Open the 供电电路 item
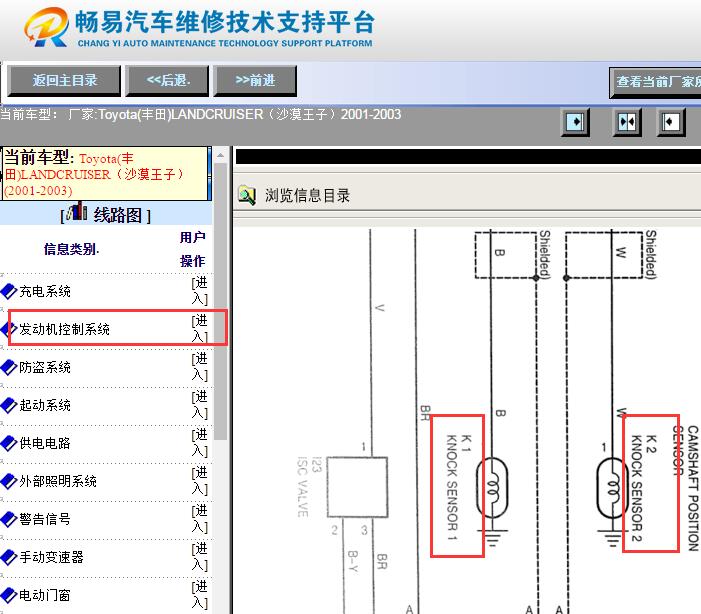 (x=45, y=444)
